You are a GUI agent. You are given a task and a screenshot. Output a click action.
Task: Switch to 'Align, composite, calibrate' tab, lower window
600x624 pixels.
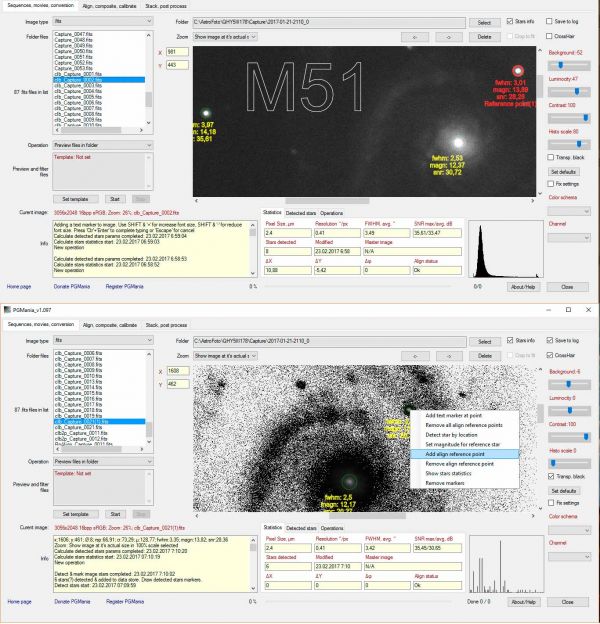coord(110,325)
